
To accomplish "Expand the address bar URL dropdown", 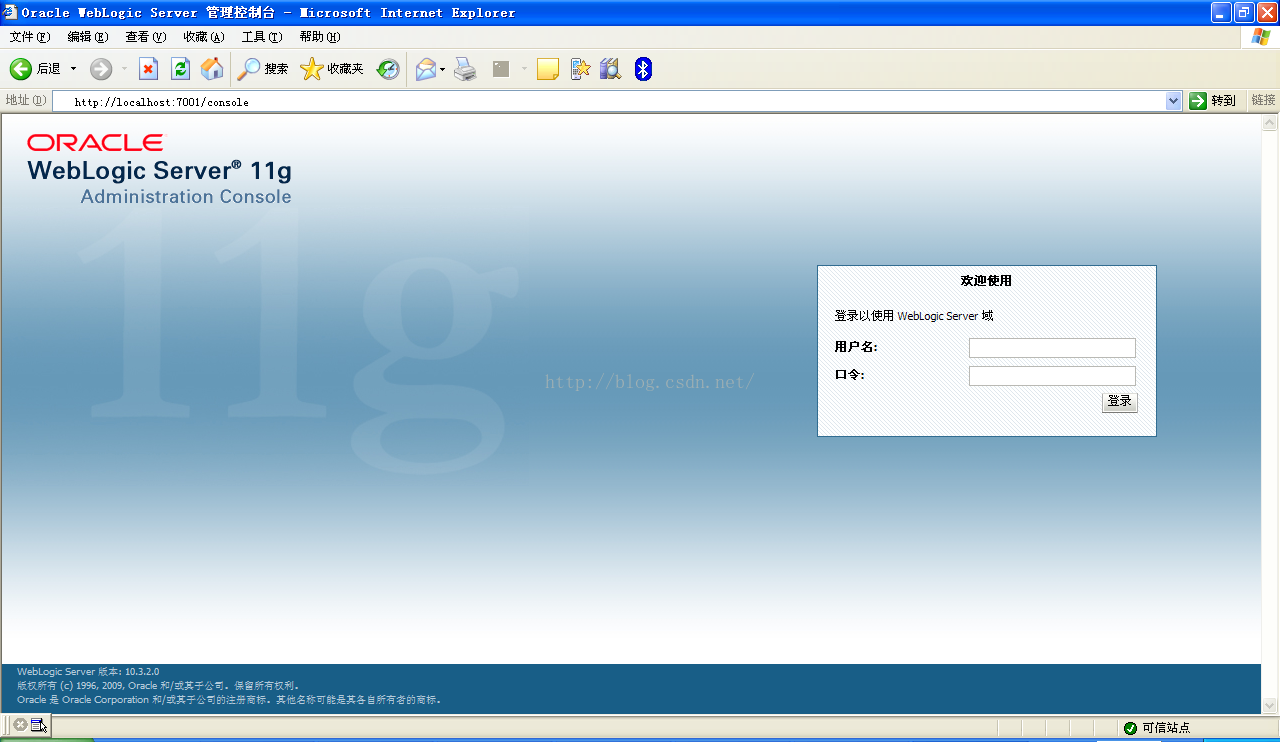I will pyautogui.click(x=1174, y=101).
